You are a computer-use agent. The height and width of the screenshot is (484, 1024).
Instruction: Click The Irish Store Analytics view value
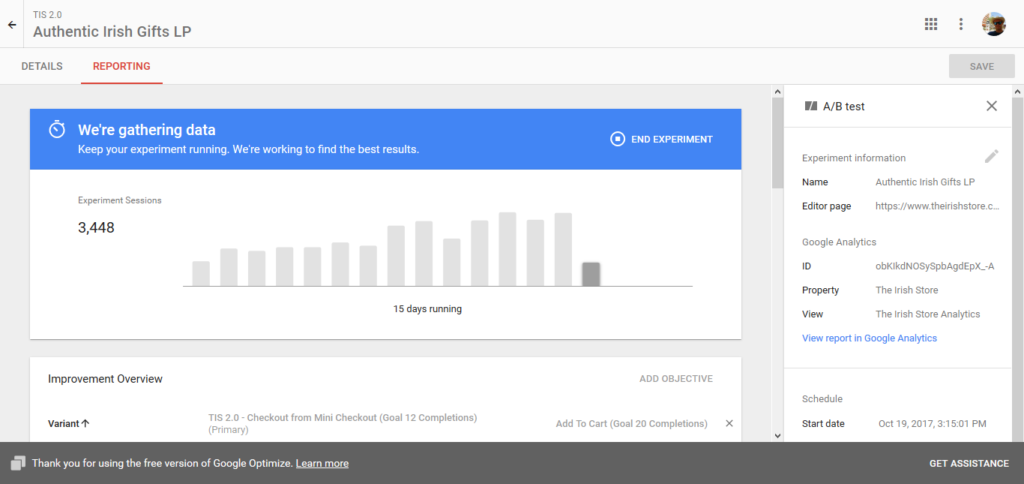(x=928, y=314)
